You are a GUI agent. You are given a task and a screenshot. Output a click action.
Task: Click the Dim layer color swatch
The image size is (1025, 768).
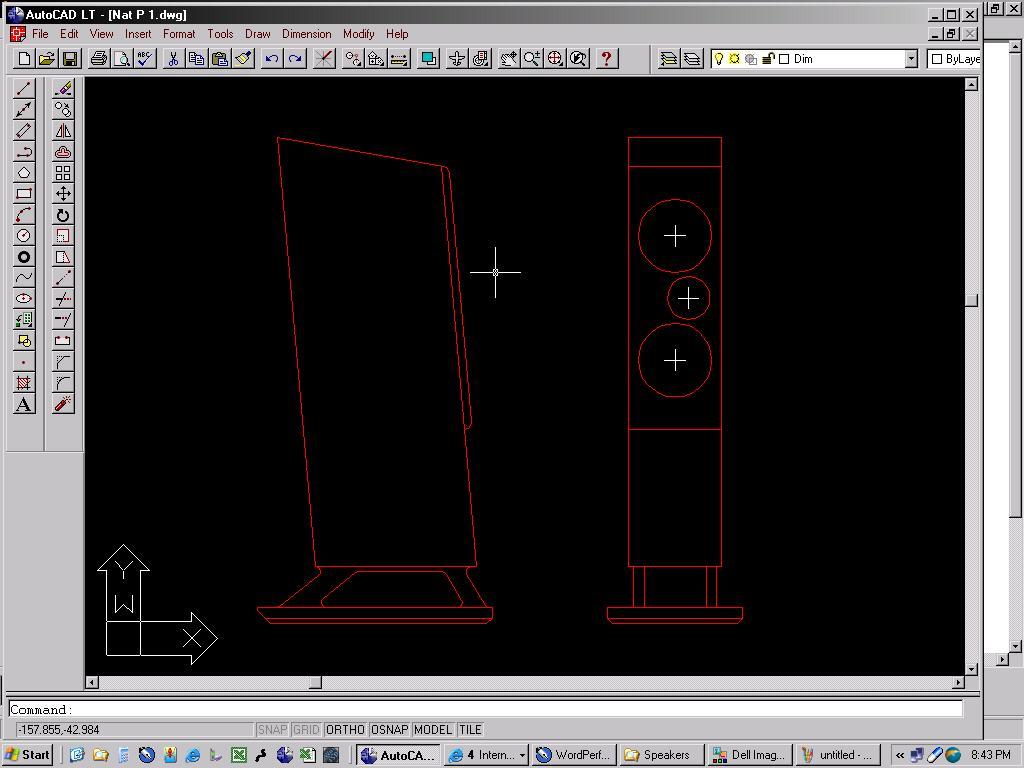point(784,59)
